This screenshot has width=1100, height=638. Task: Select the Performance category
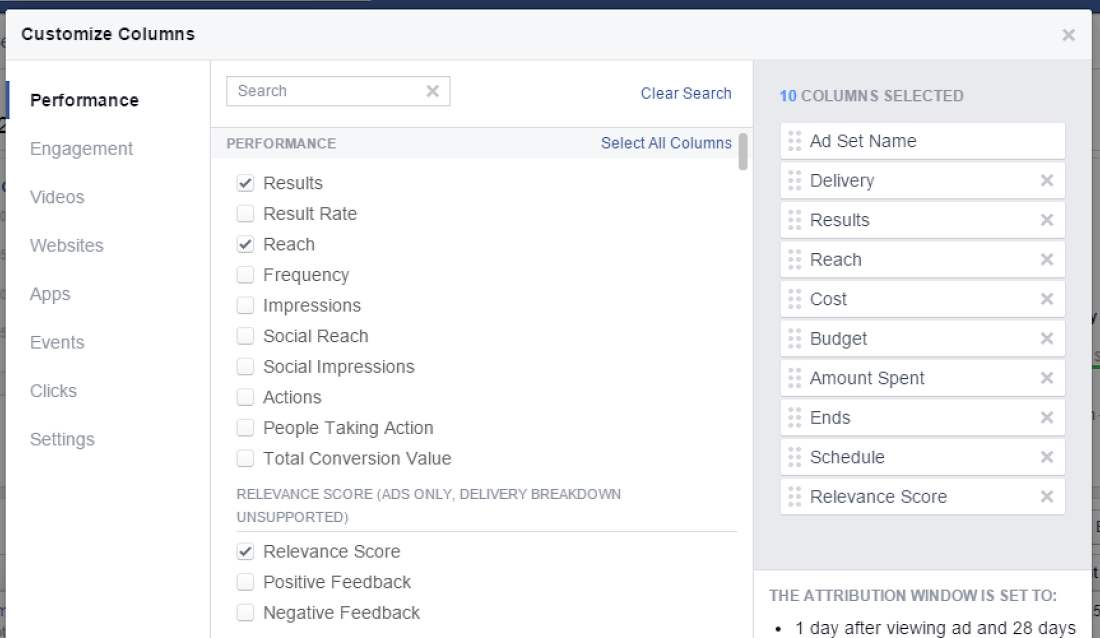84,100
